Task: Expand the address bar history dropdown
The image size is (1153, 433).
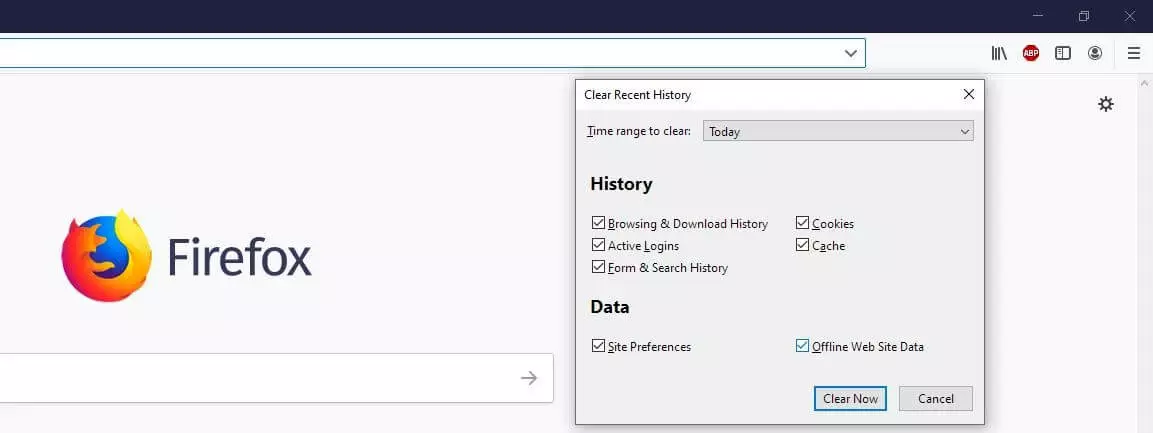Action: [851, 53]
